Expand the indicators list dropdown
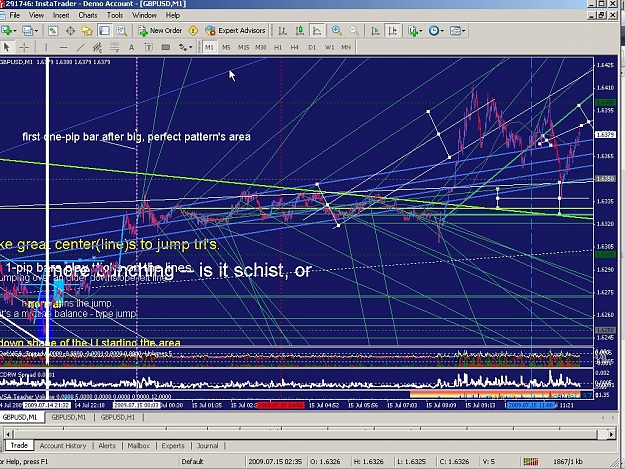This screenshot has height=469, width=625. tap(421, 31)
